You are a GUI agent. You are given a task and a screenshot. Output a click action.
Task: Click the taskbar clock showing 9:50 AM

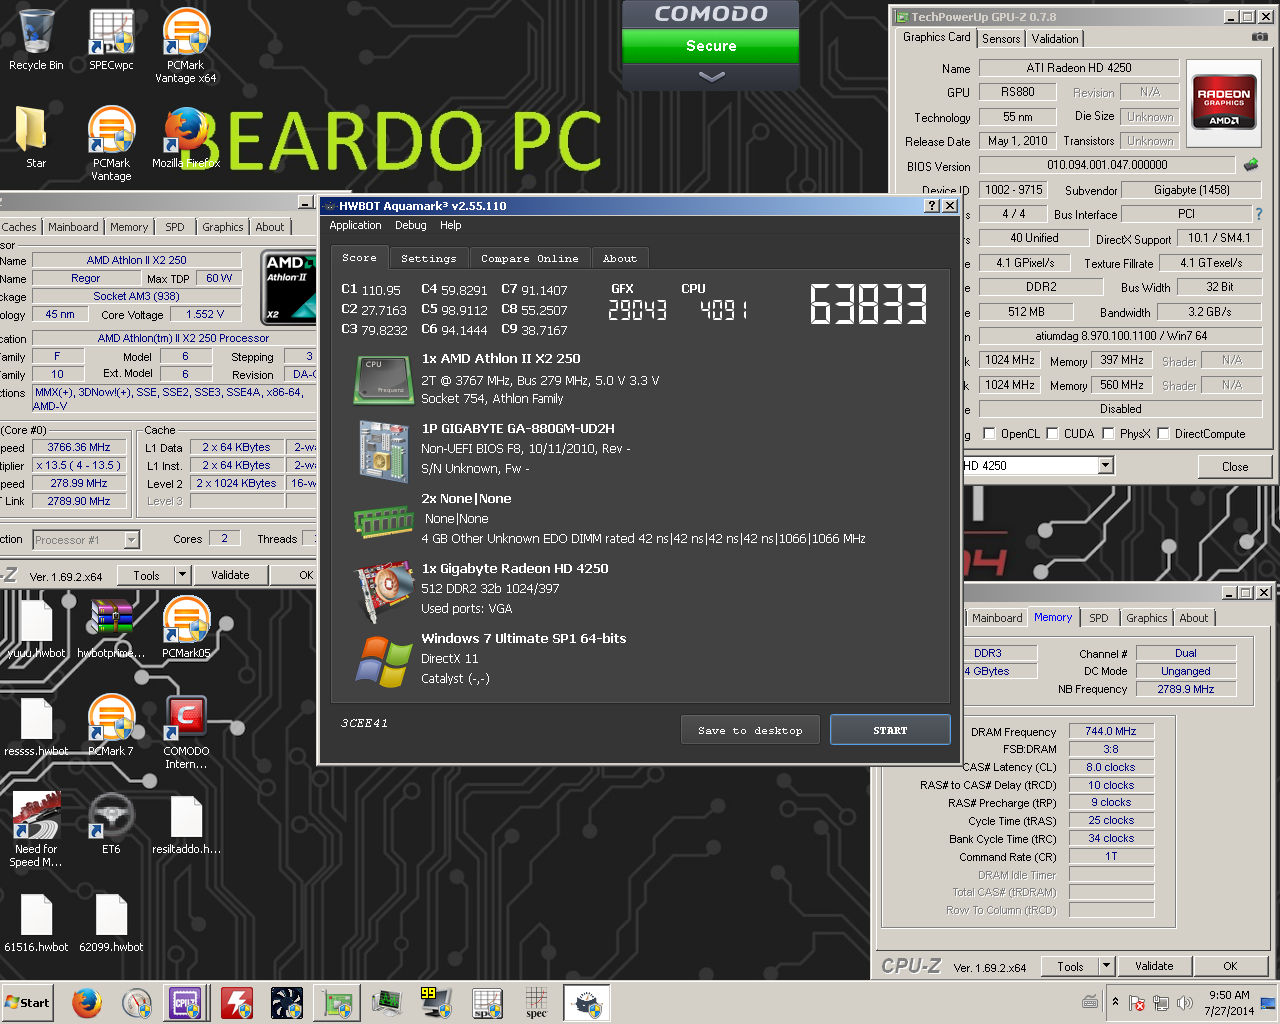tap(1229, 1003)
